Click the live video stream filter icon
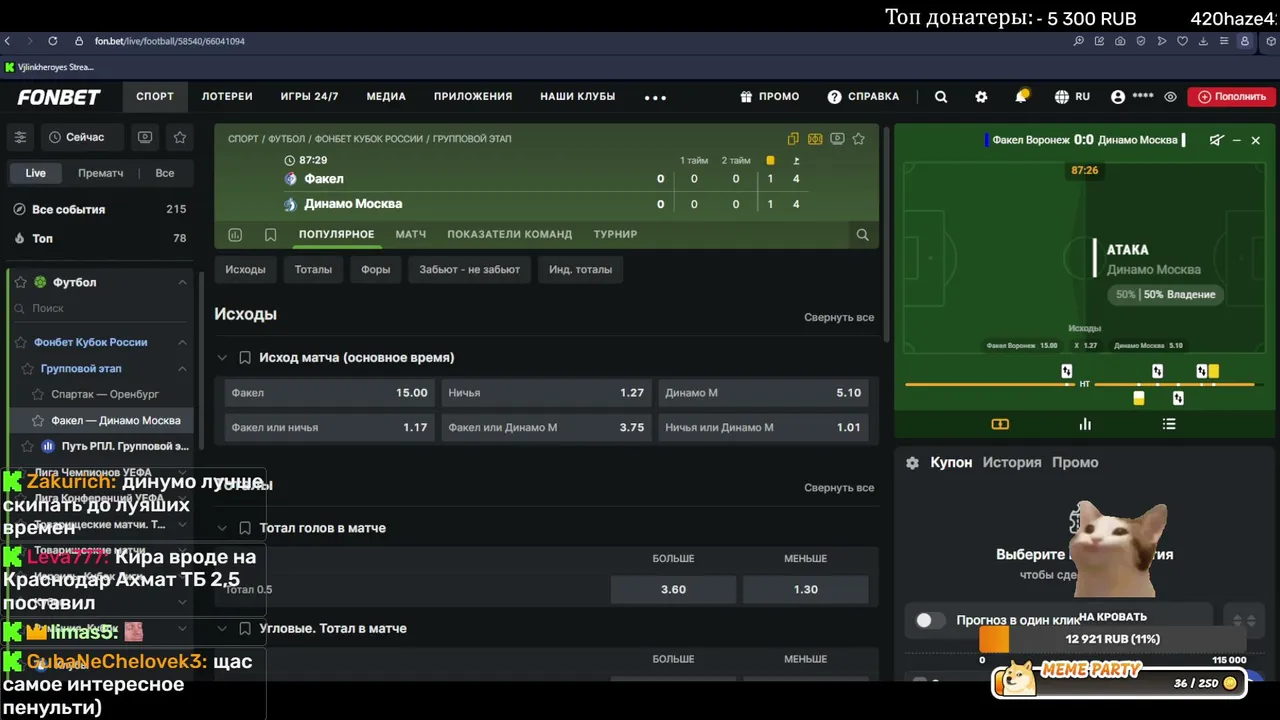 [x=145, y=137]
